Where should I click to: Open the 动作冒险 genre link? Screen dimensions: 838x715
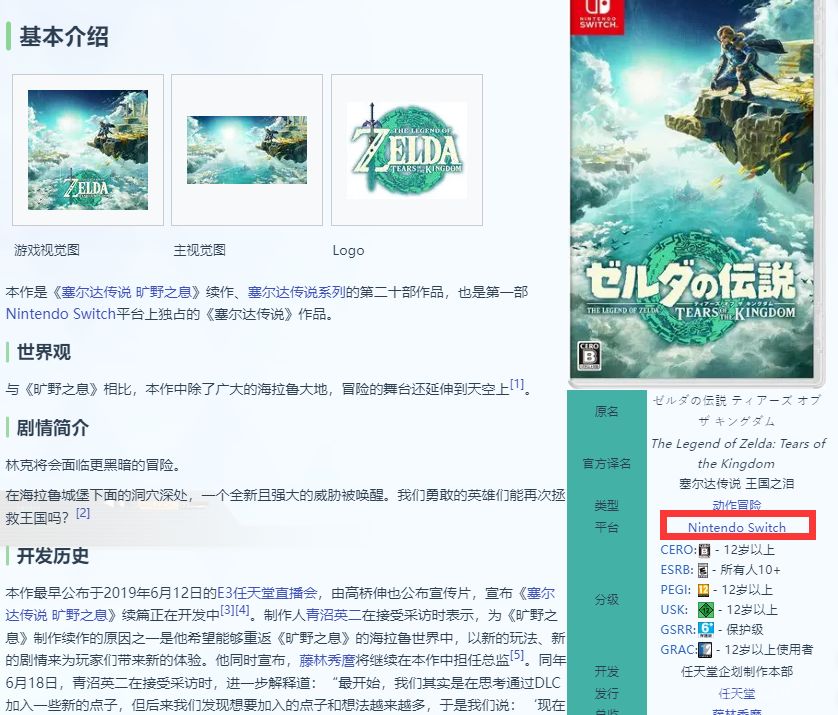(x=737, y=505)
